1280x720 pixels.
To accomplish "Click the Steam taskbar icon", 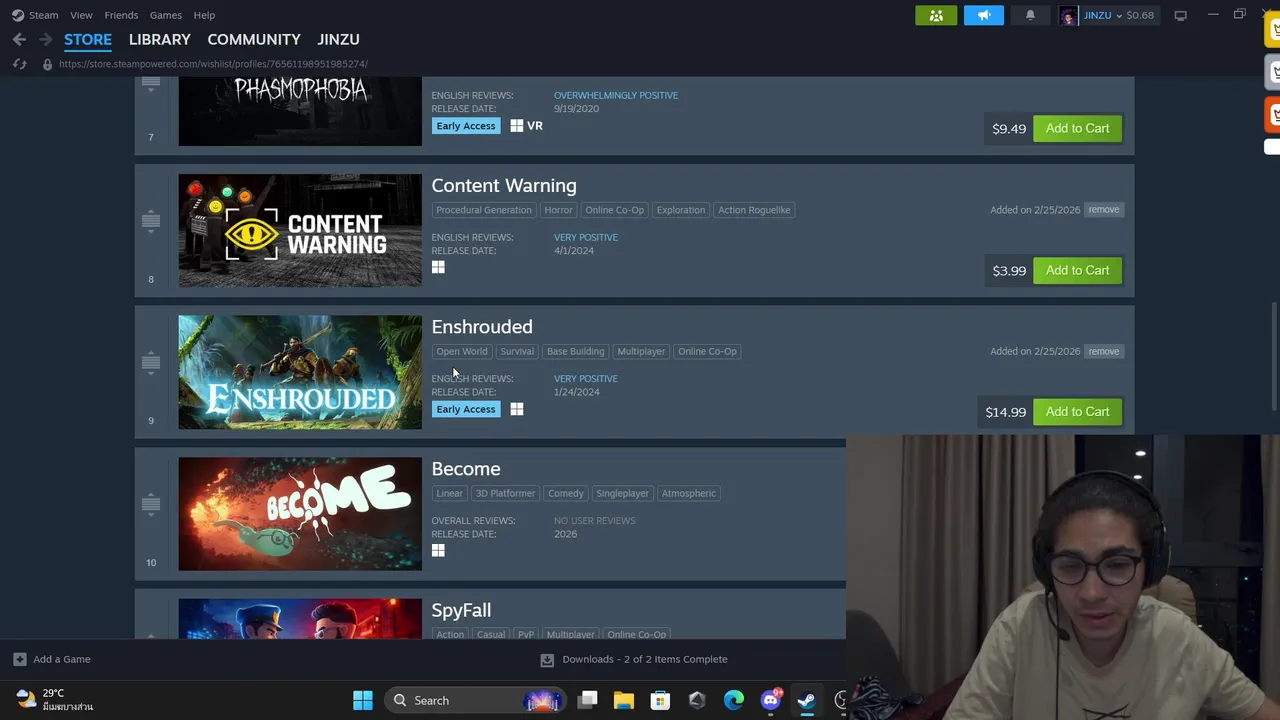I will click(x=806, y=700).
